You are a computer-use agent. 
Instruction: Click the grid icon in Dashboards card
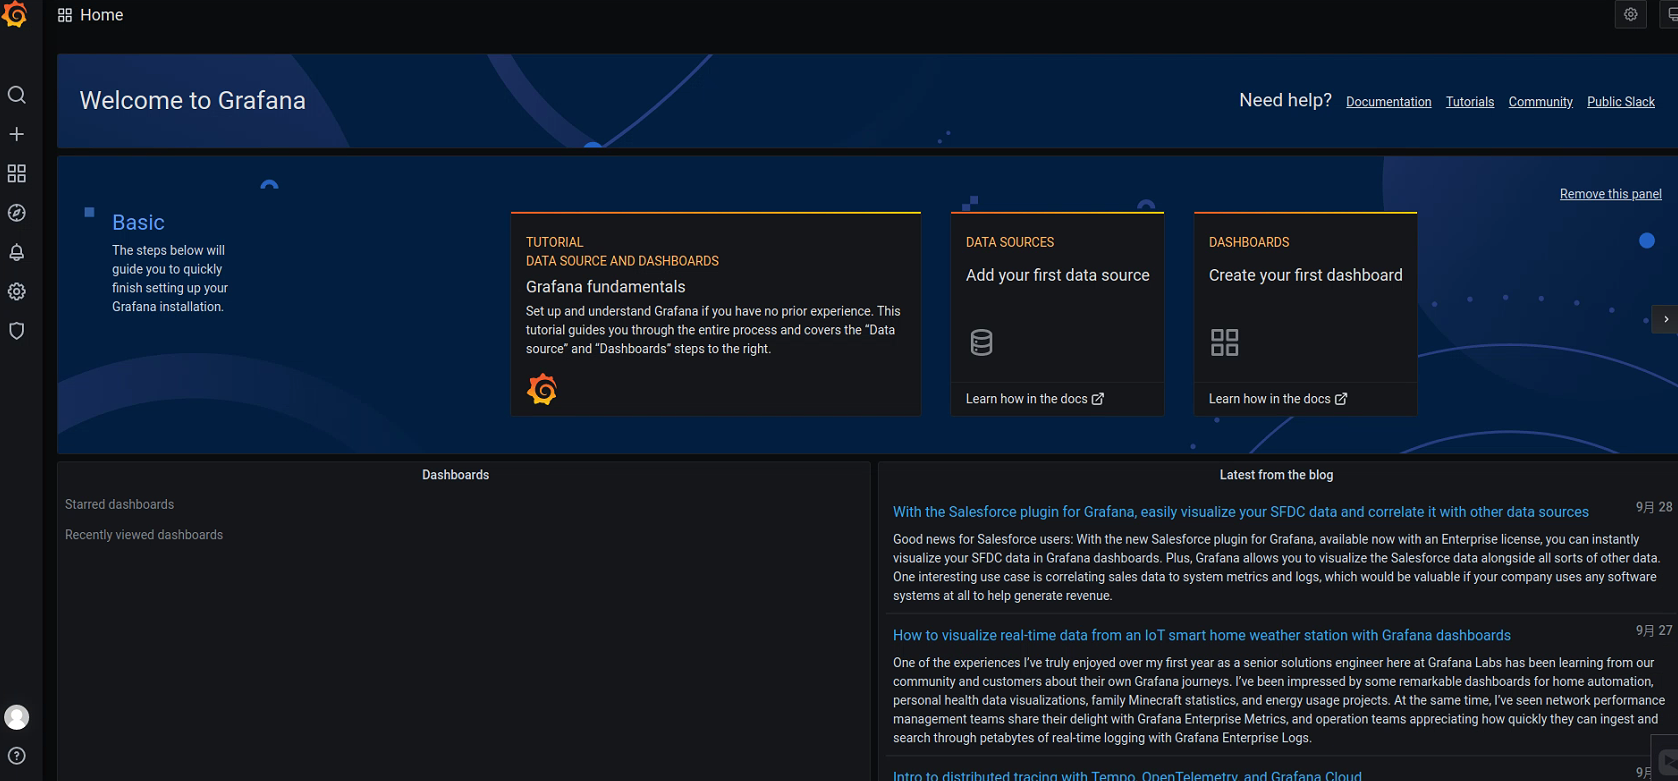(1225, 342)
